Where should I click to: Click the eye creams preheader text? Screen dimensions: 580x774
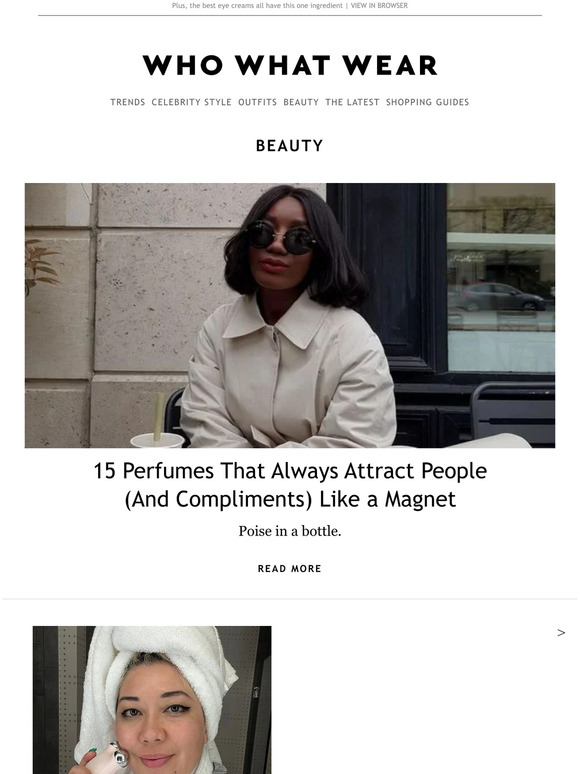coord(257,5)
